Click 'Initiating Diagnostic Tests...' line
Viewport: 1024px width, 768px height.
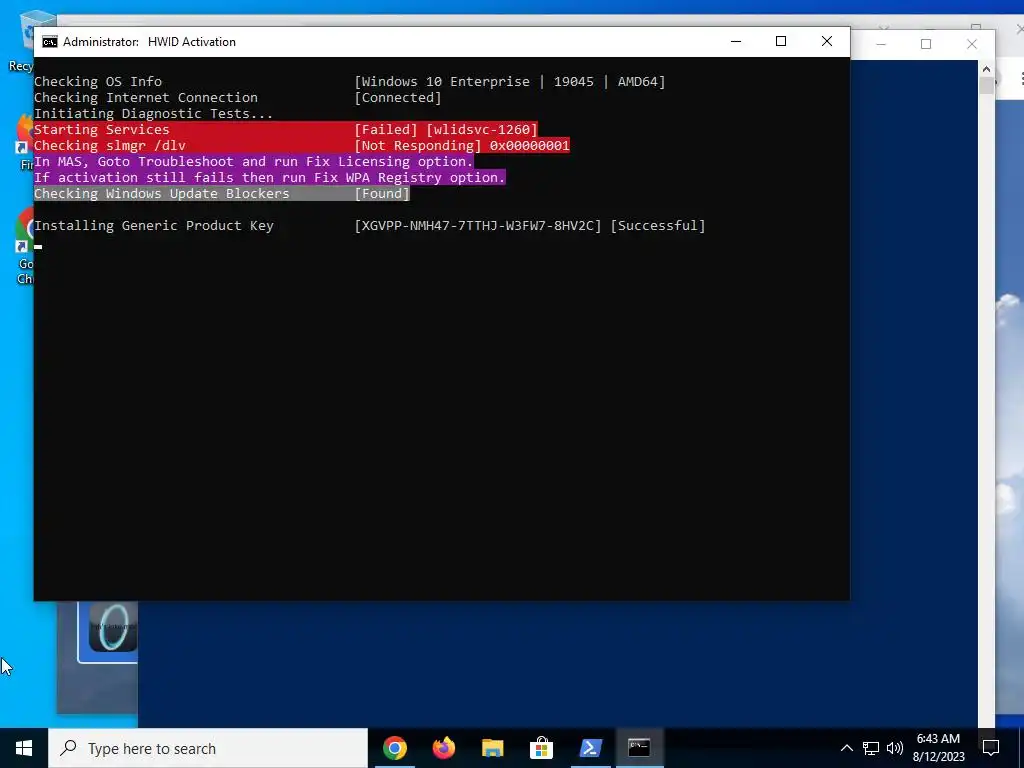(x=153, y=114)
